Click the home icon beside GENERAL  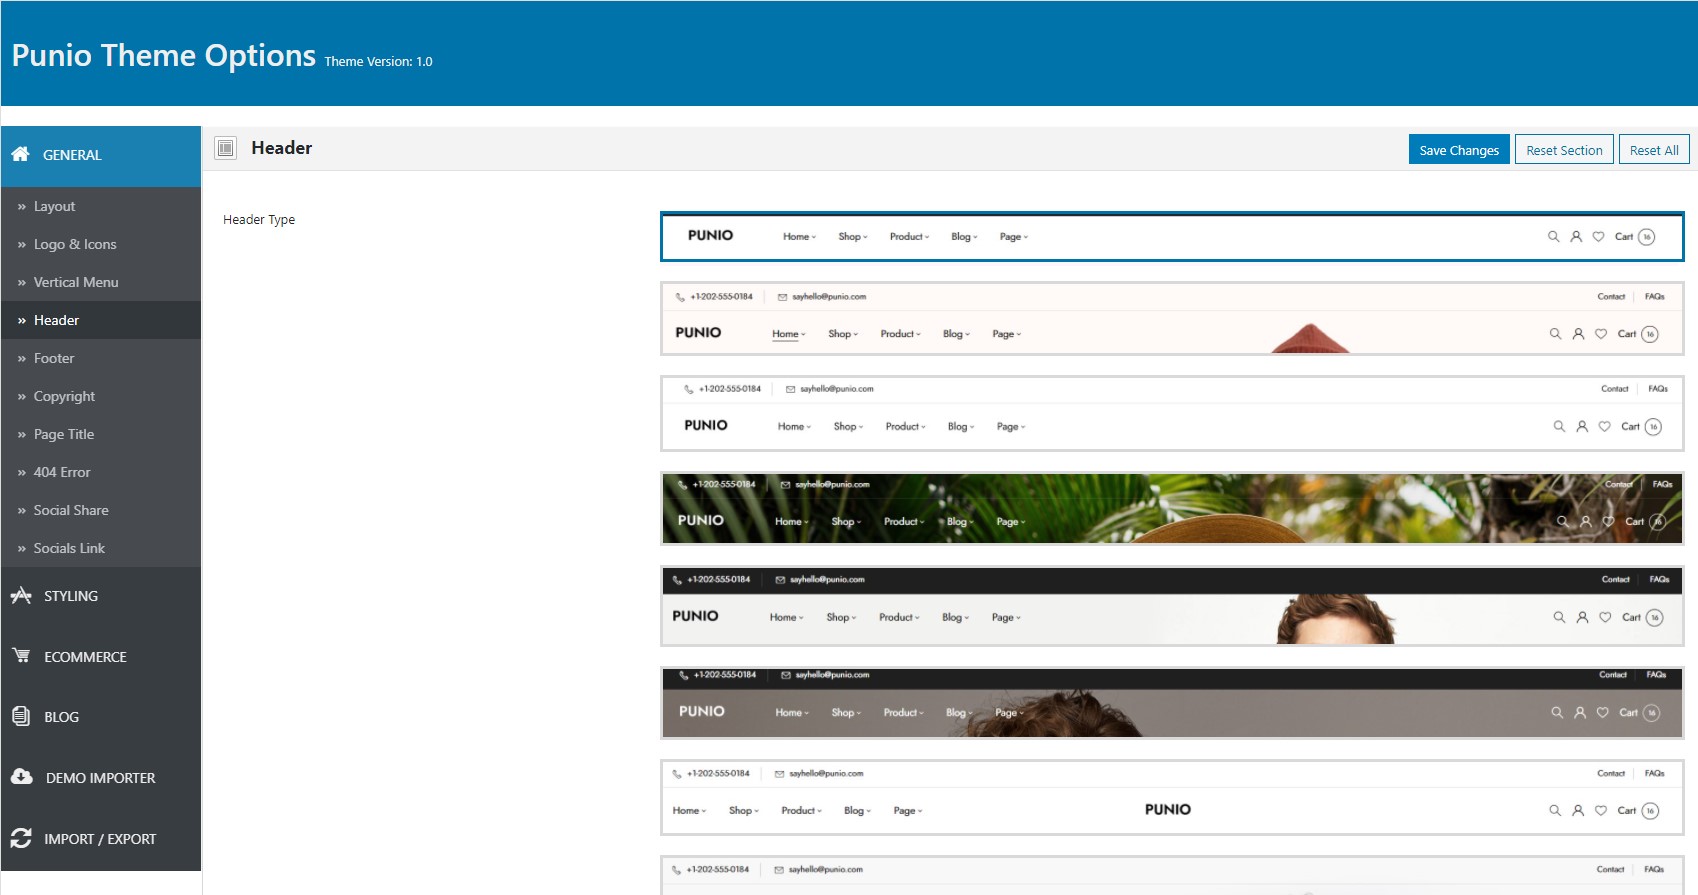(x=20, y=154)
